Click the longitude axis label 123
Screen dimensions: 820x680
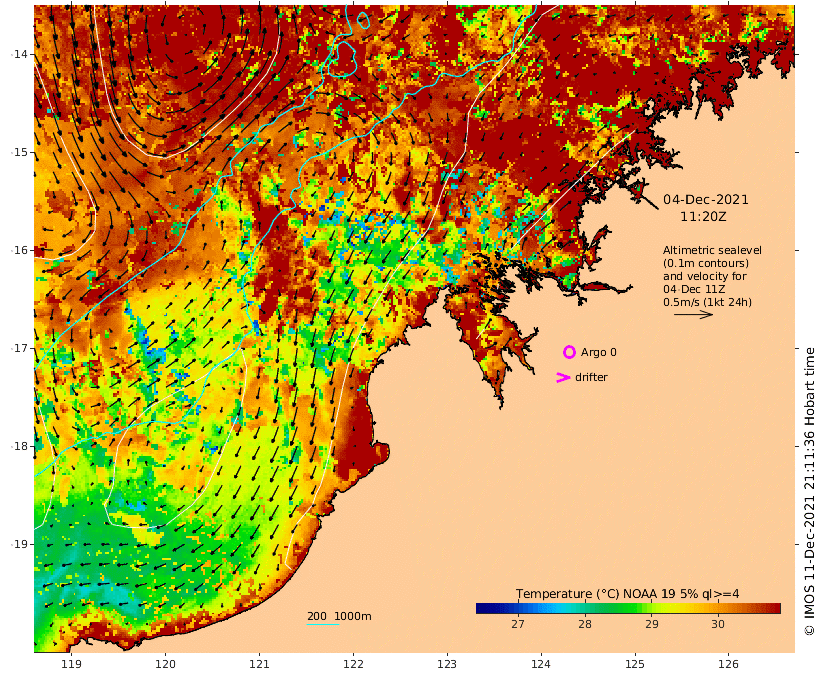pos(447,664)
